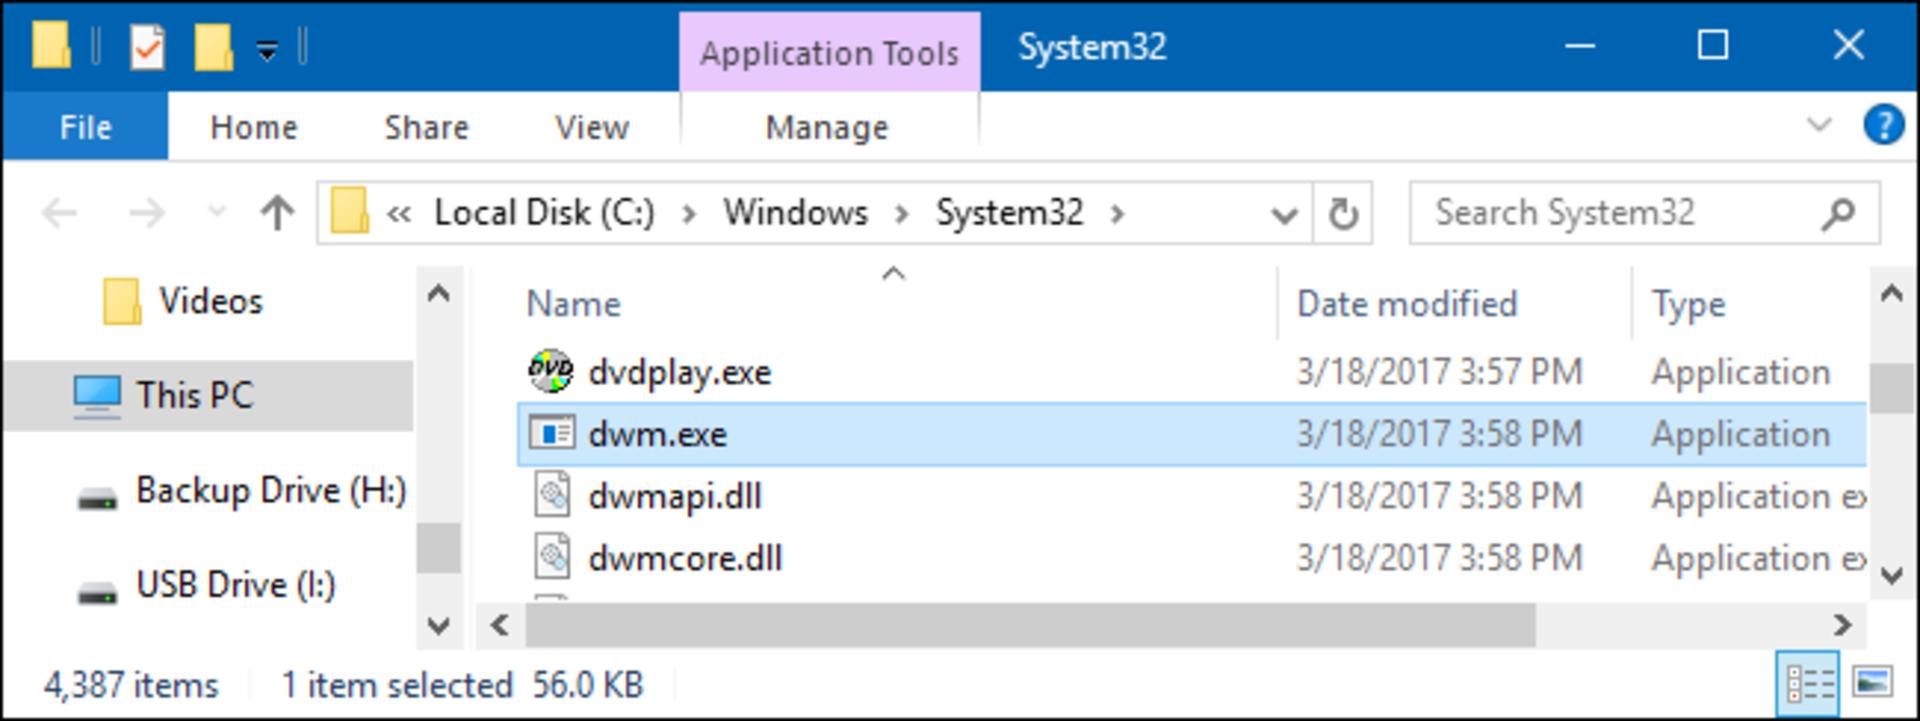Click the New folder quick access icon

click(x=213, y=47)
